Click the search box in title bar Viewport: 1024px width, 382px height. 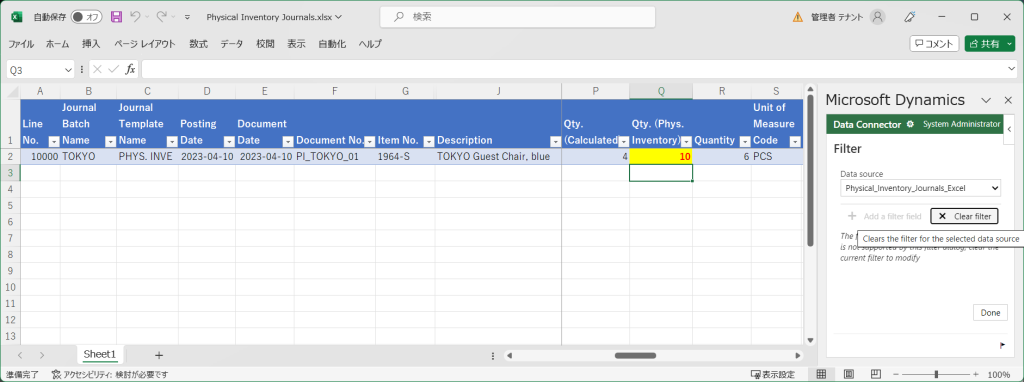(x=517, y=17)
